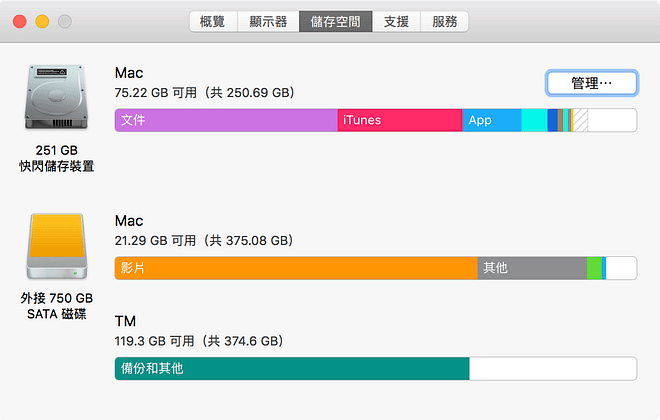
Task: Click the teal 備份和其他 segment
Action: pos(291,368)
